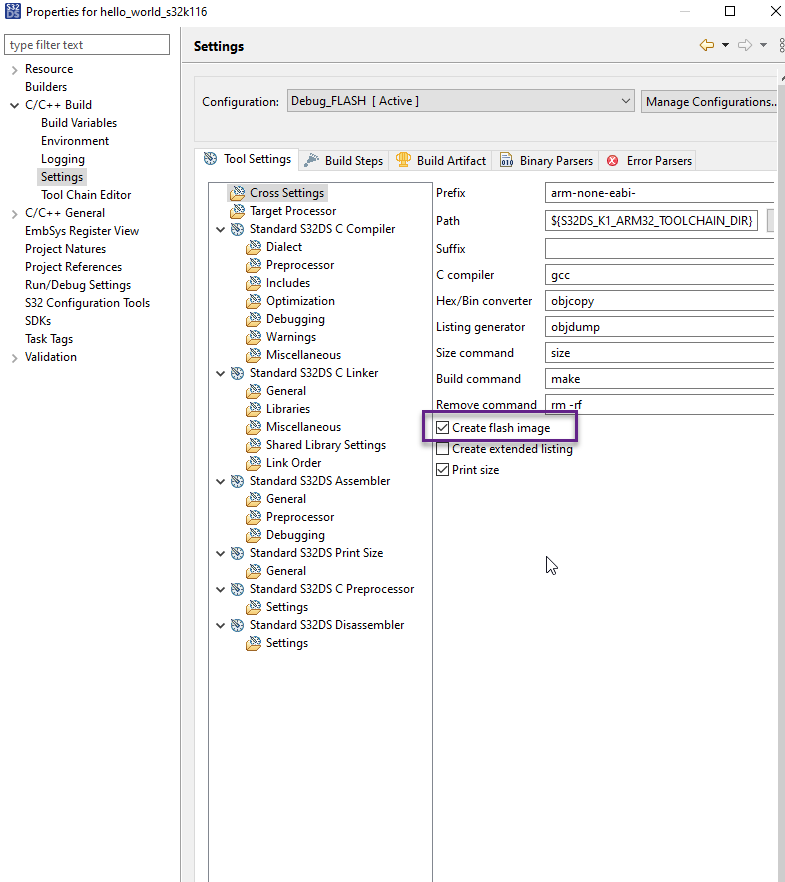Select Settings under Disassembler
This screenshot has height=882, width=785.
[286, 643]
